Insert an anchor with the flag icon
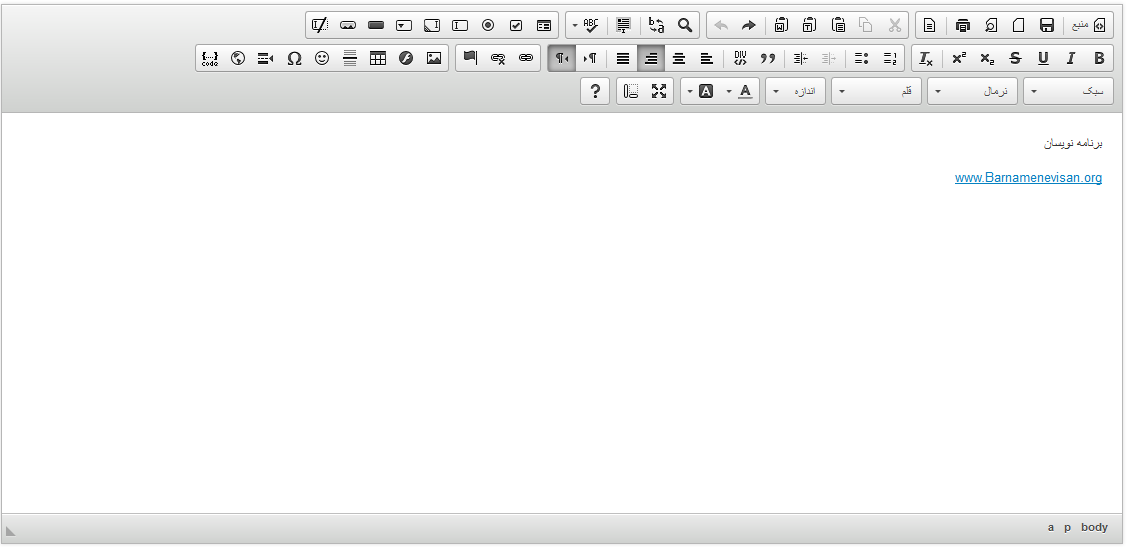The image size is (1128, 547). (470, 58)
